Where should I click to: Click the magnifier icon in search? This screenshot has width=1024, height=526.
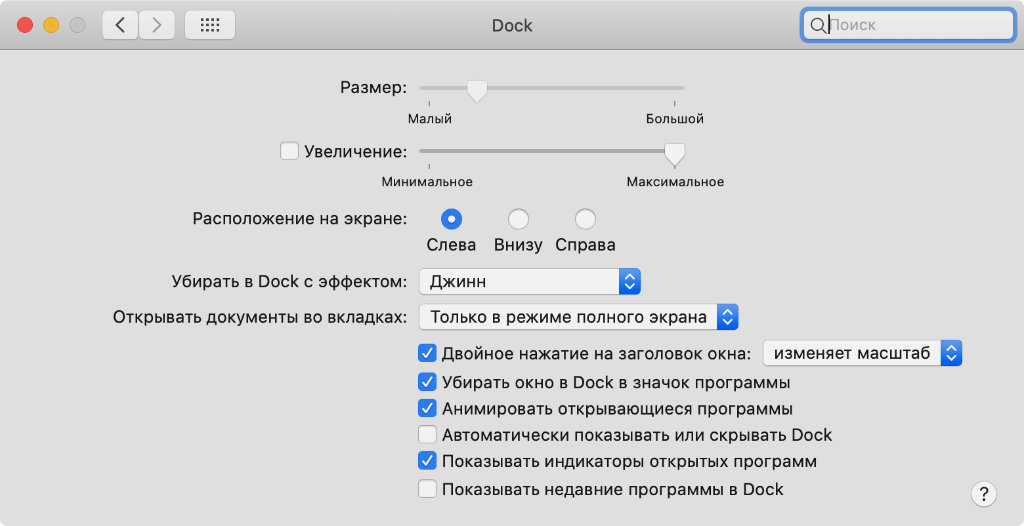click(817, 25)
